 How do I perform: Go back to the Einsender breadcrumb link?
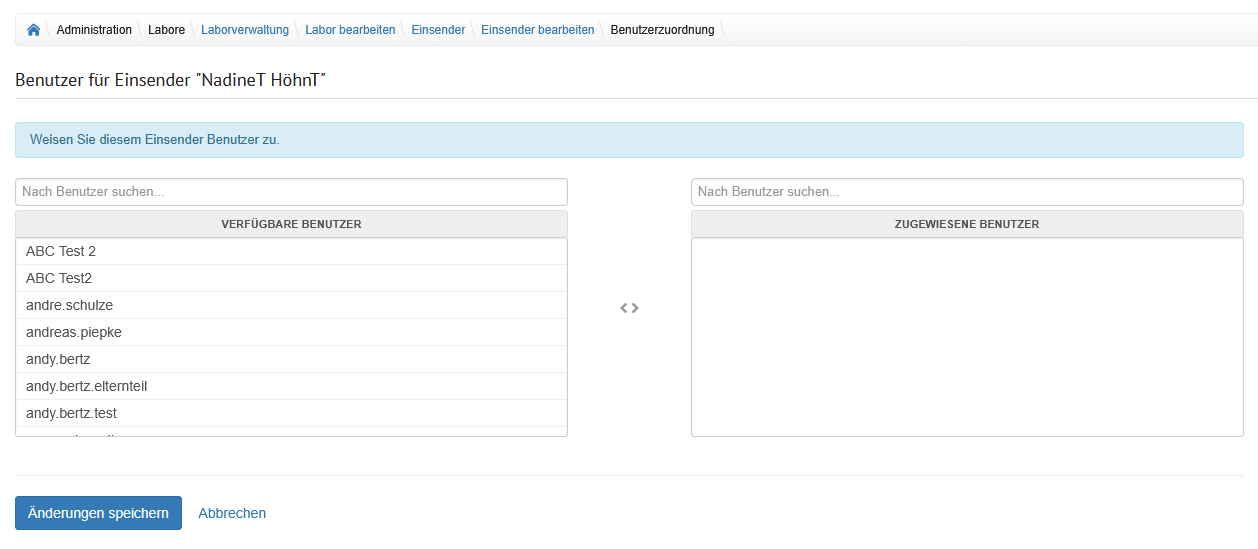[438, 30]
